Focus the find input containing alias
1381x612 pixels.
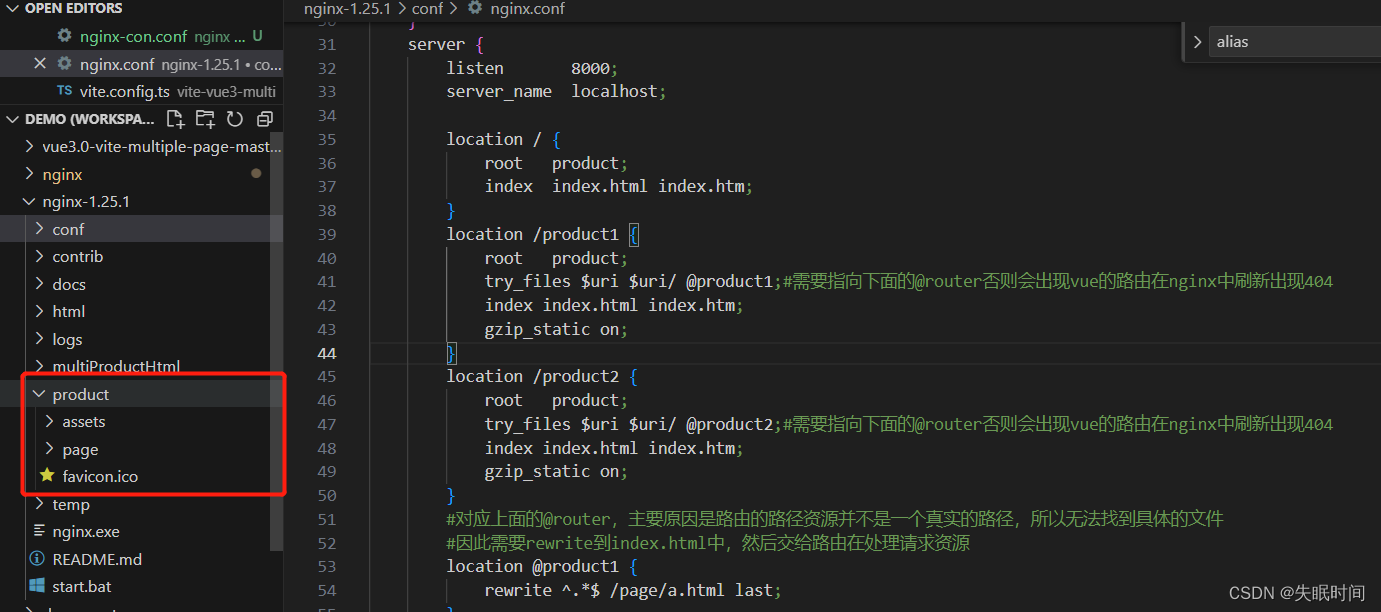tap(1295, 42)
